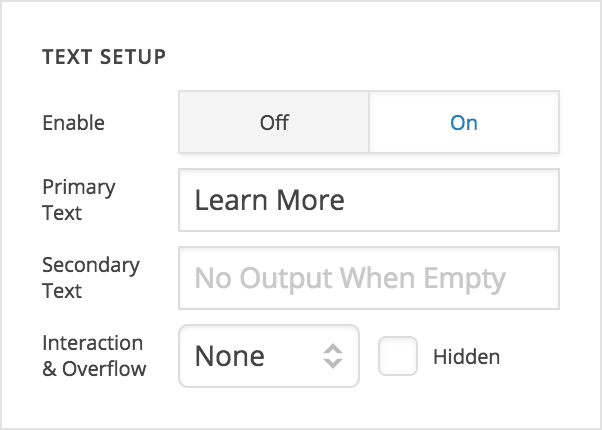Click the lower arrow of the select chevrons
Screen dimensions: 602x430
(334, 364)
